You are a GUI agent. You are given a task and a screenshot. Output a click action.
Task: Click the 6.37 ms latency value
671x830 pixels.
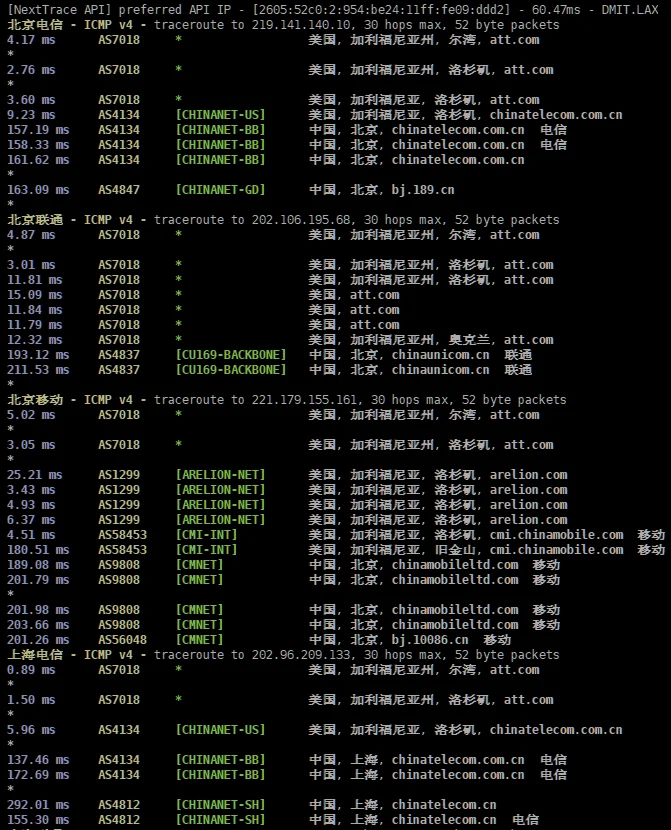pos(31,520)
